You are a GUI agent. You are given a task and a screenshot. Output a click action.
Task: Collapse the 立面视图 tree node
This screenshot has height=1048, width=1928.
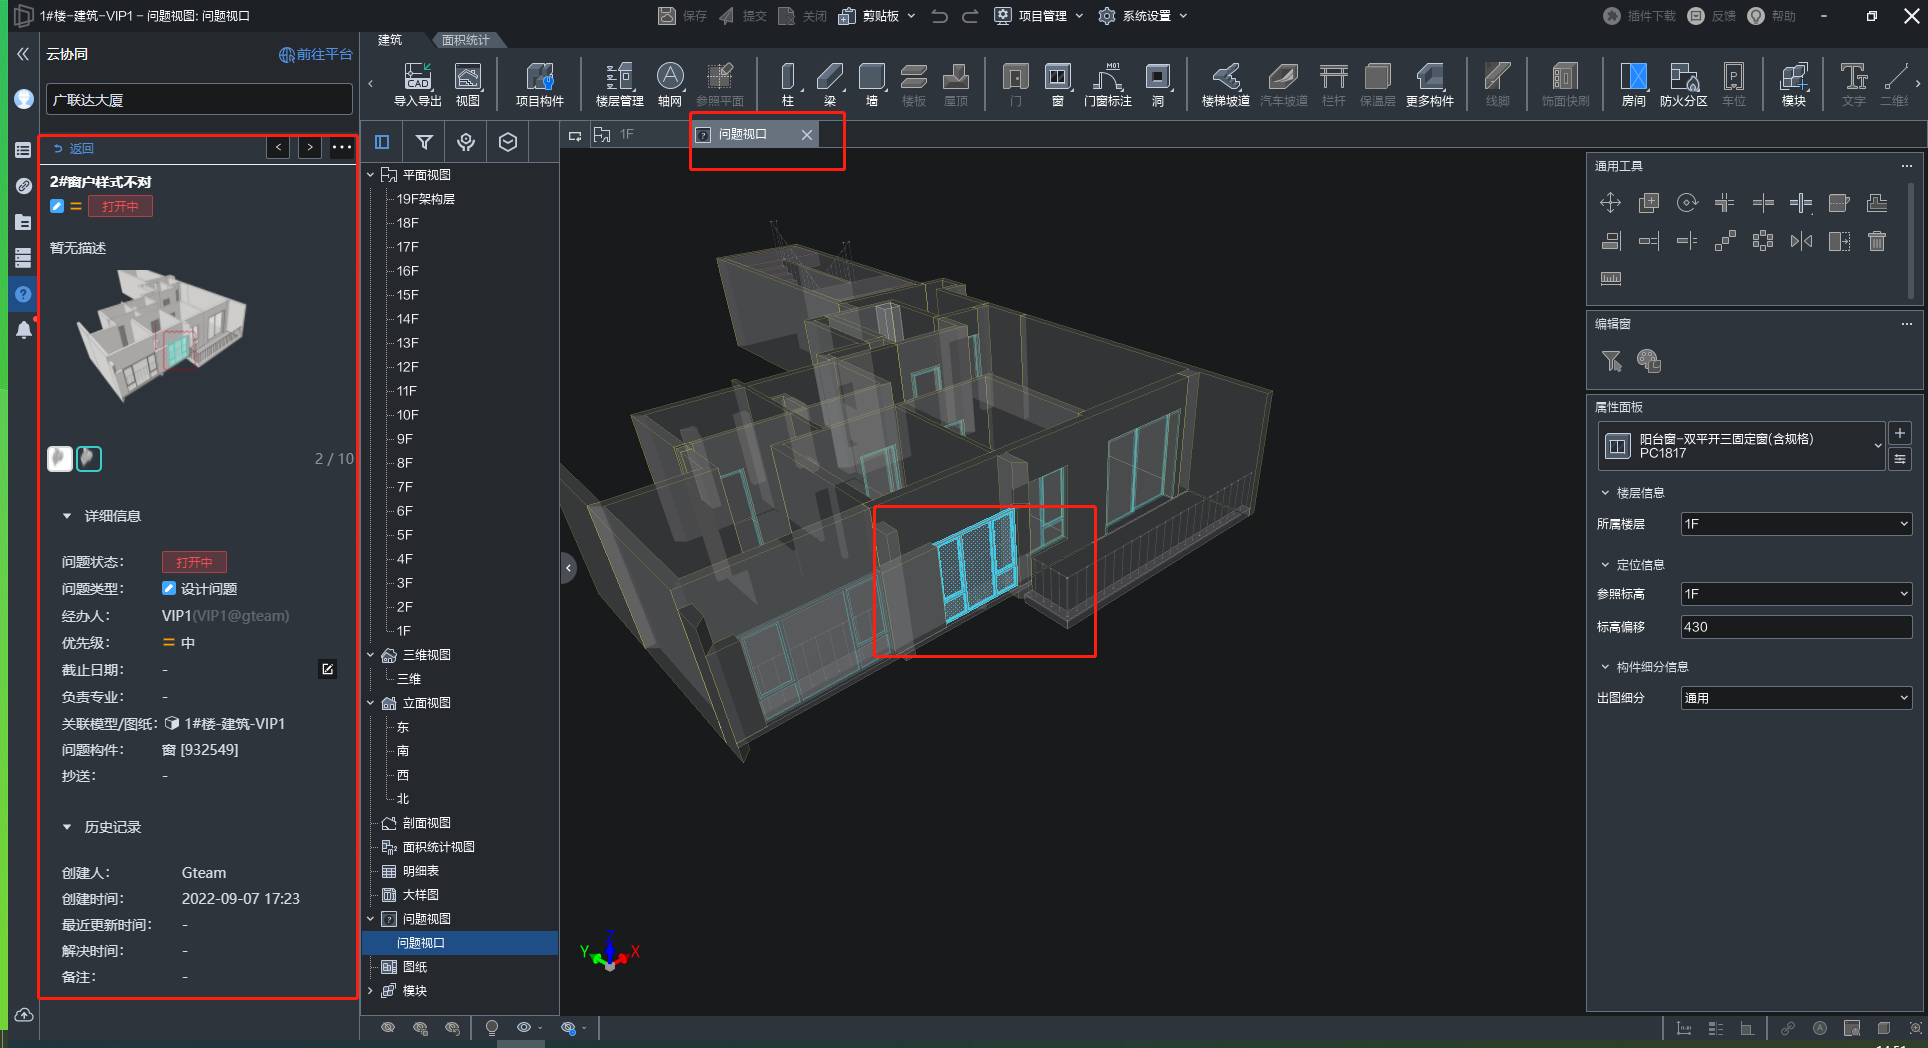(371, 703)
